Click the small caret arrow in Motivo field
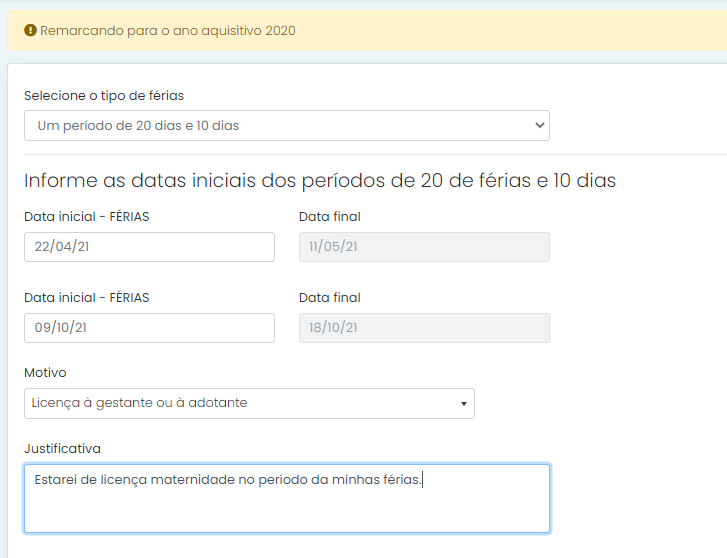 click(464, 404)
